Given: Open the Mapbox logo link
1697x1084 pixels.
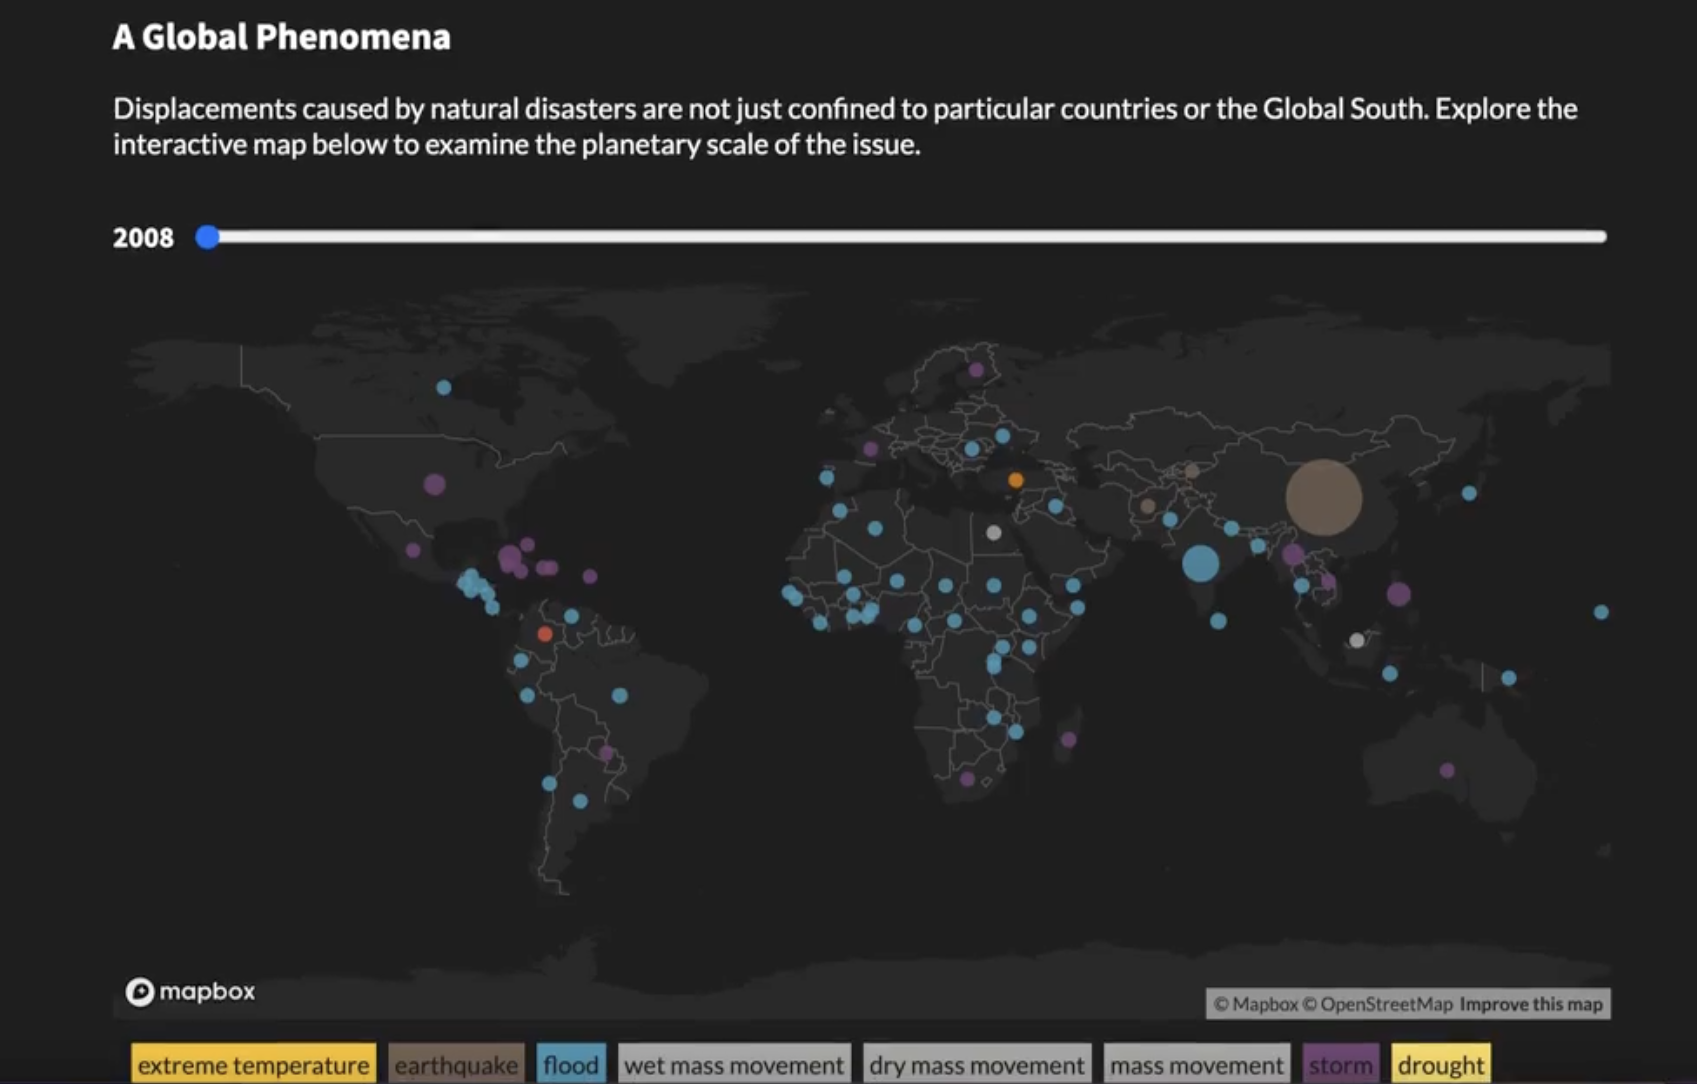Looking at the screenshot, I should [x=190, y=991].
